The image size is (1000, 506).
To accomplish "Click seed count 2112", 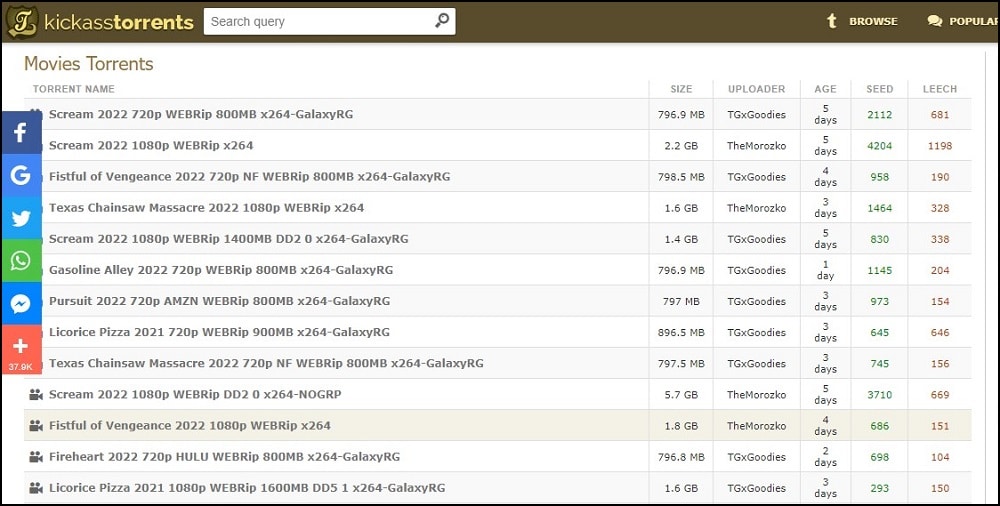I will 879,115.
